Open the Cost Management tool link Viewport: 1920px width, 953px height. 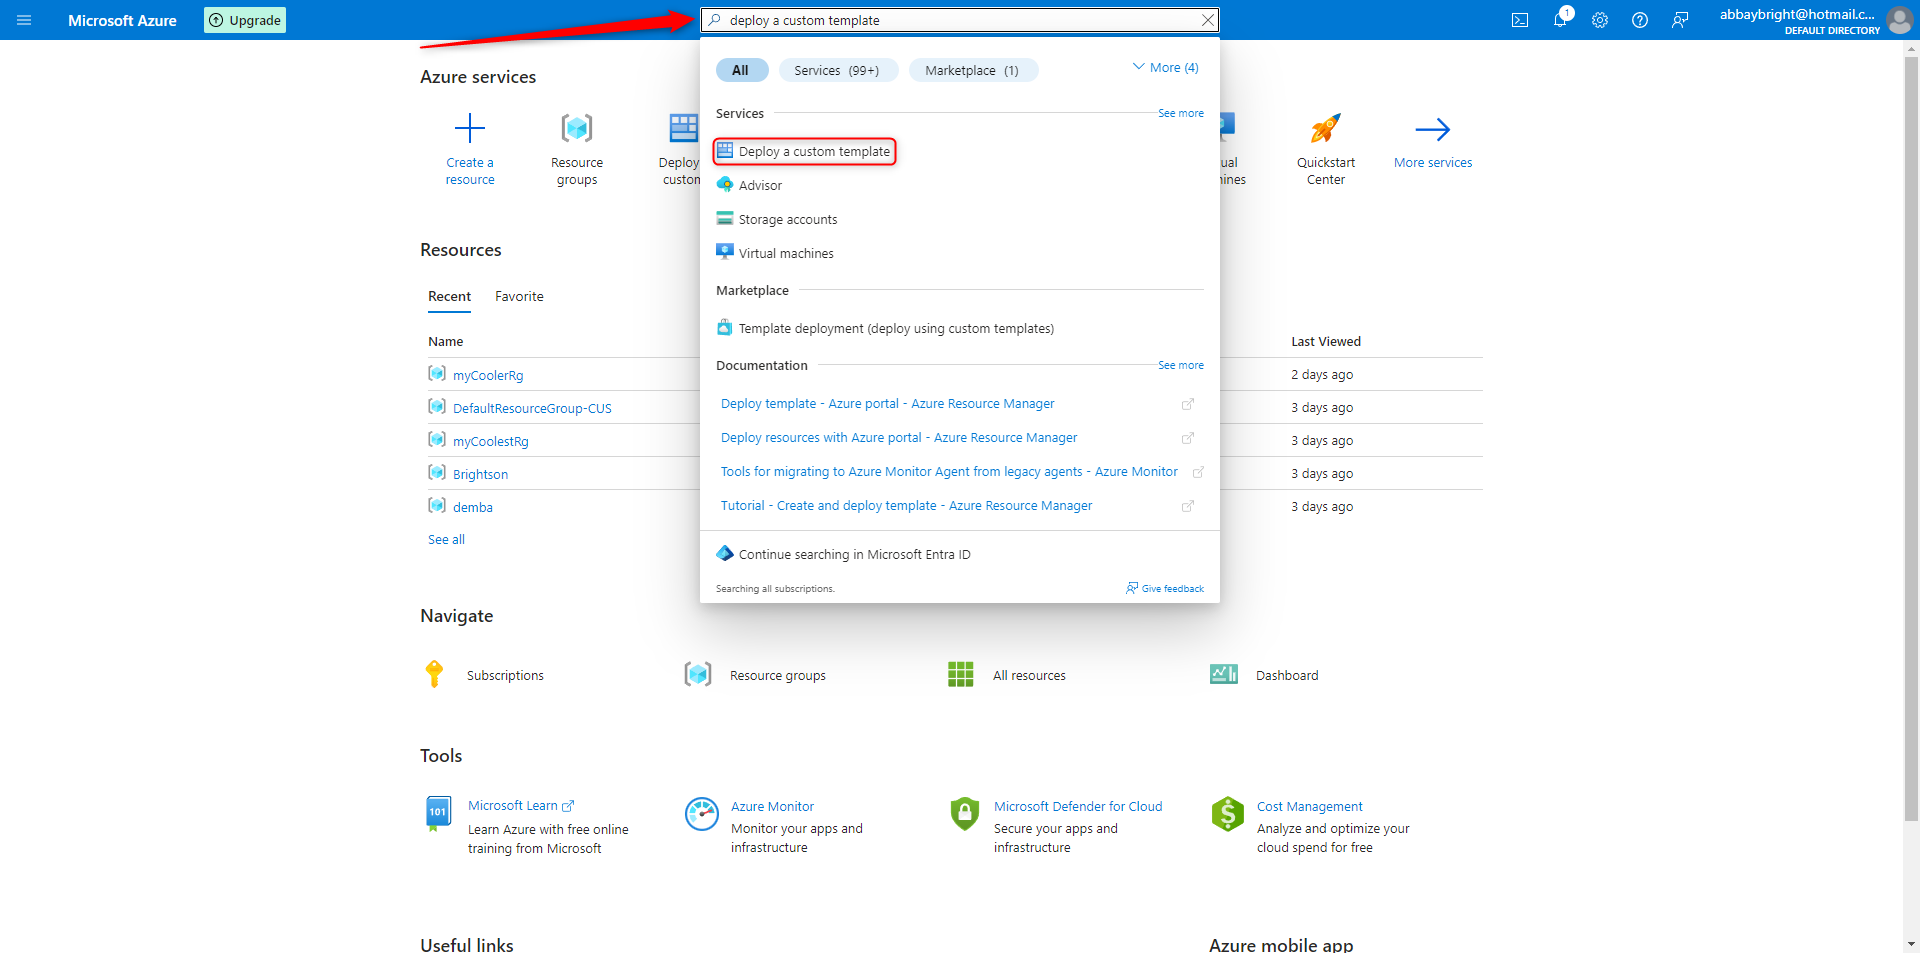(x=1310, y=807)
